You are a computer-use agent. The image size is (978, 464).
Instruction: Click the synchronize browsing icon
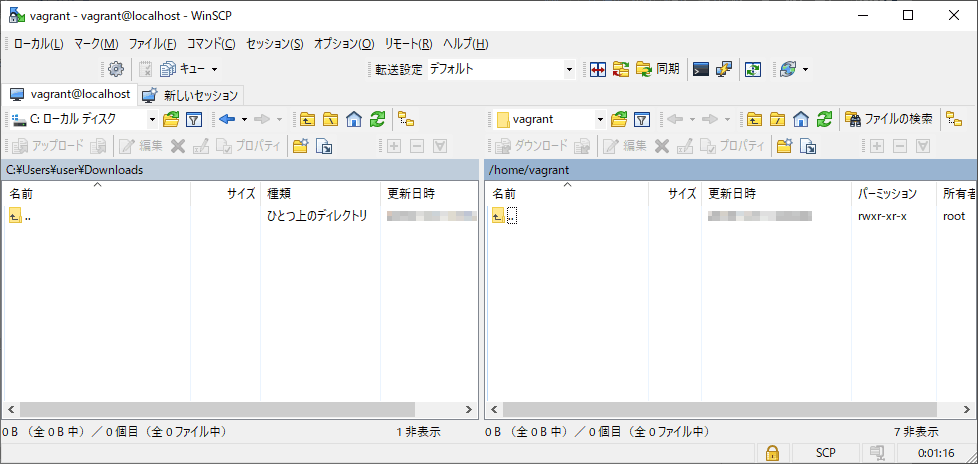(621, 69)
